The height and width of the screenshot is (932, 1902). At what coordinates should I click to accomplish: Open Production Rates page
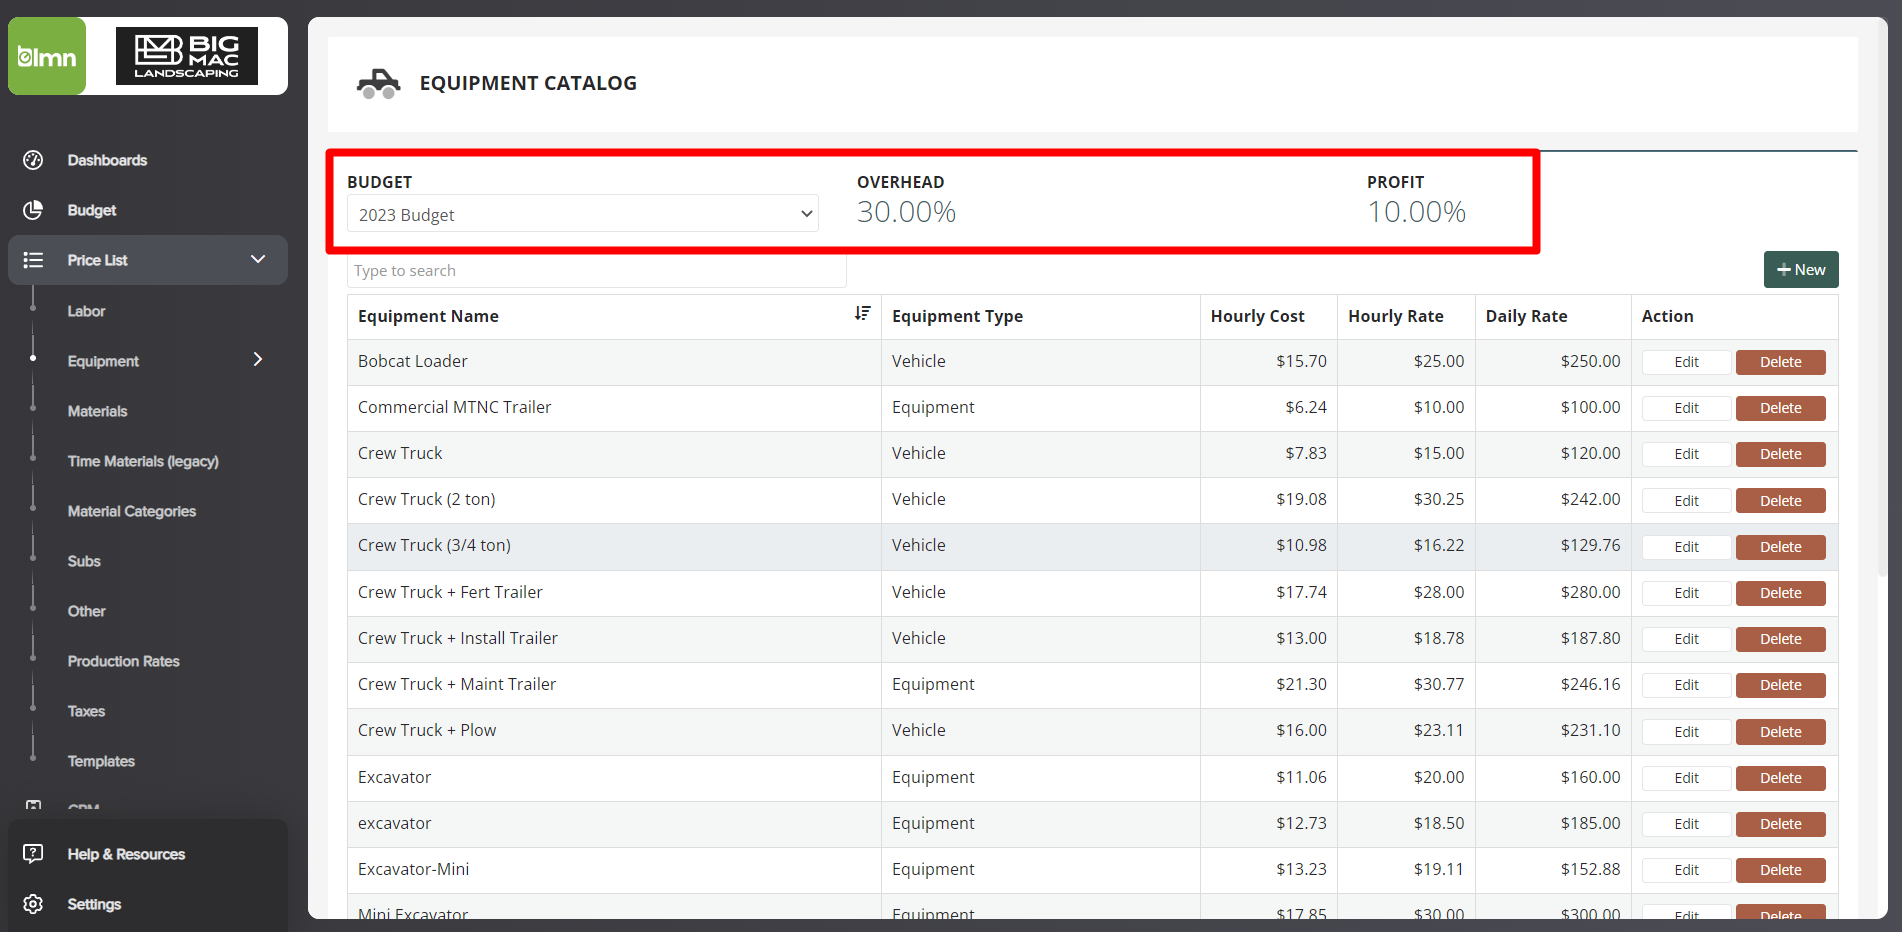124,661
